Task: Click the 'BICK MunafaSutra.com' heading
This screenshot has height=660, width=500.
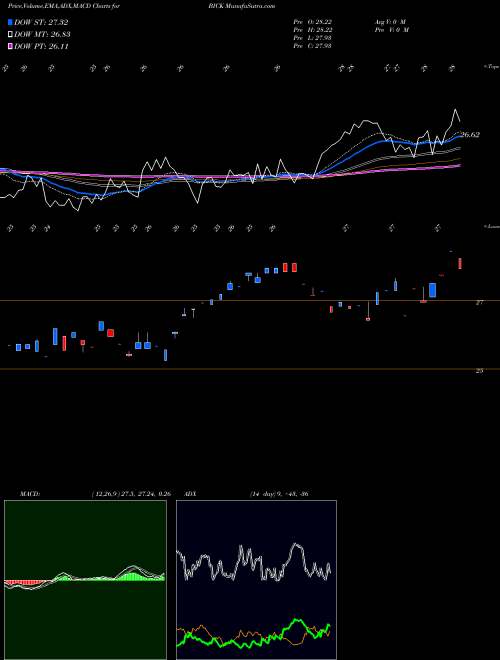Action: [241, 6]
